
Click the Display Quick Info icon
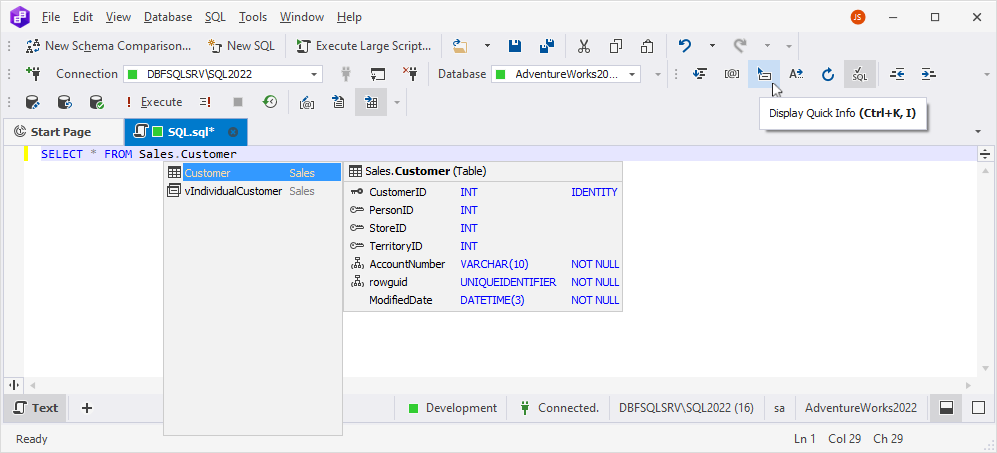[x=764, y=74]
